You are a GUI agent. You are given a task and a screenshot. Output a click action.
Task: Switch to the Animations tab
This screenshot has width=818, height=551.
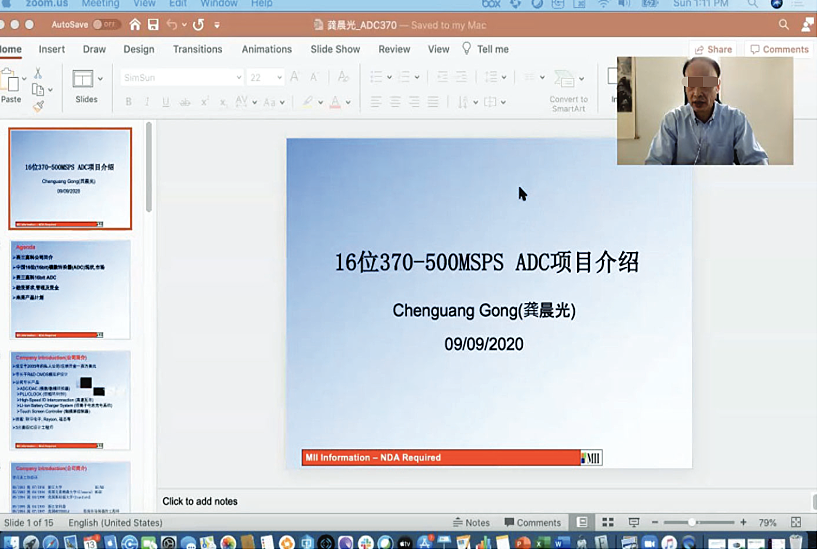pos(267,49)
